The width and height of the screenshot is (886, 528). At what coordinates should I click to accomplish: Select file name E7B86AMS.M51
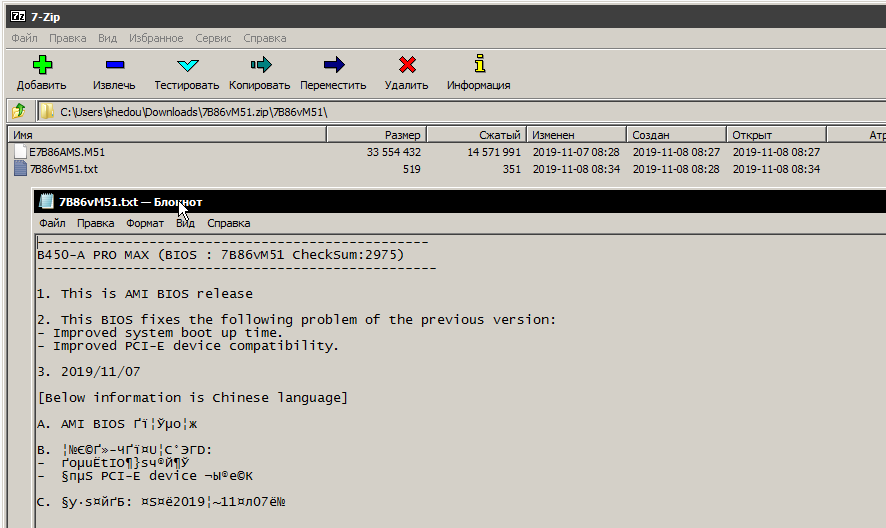[x=67, y=152]
